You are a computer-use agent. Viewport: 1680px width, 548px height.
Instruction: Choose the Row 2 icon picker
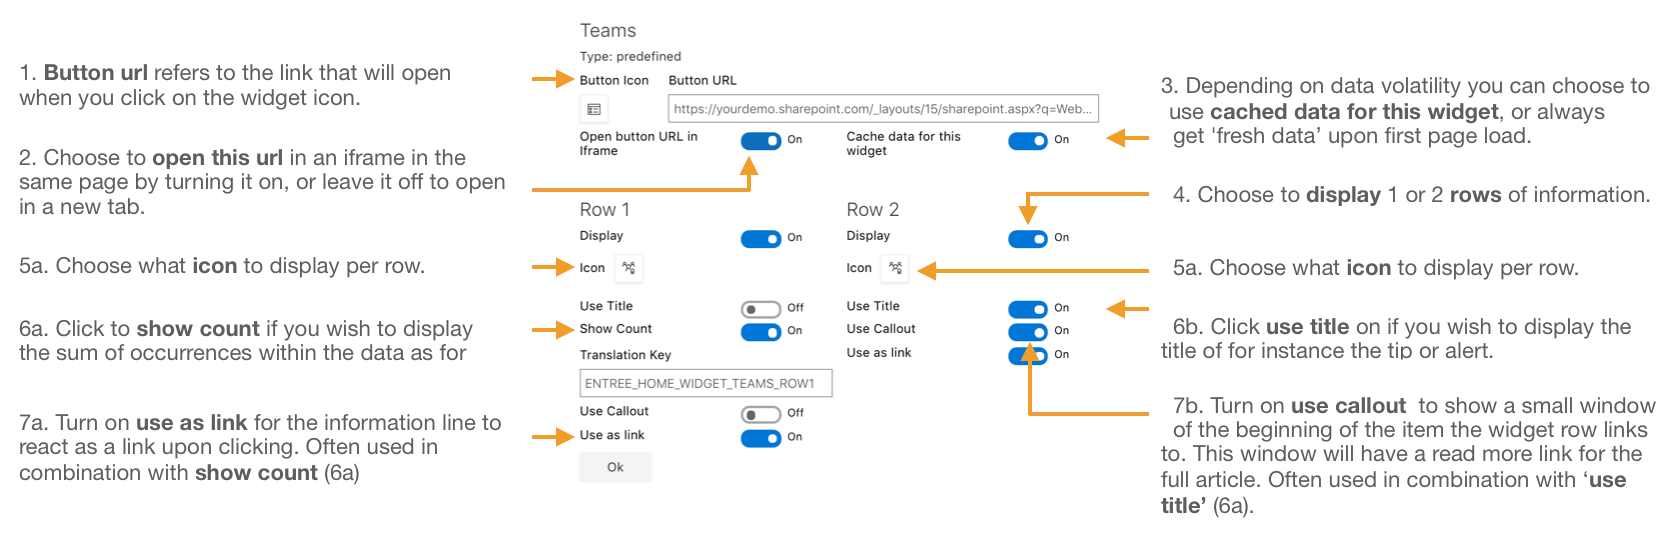[x=895, y=268]
